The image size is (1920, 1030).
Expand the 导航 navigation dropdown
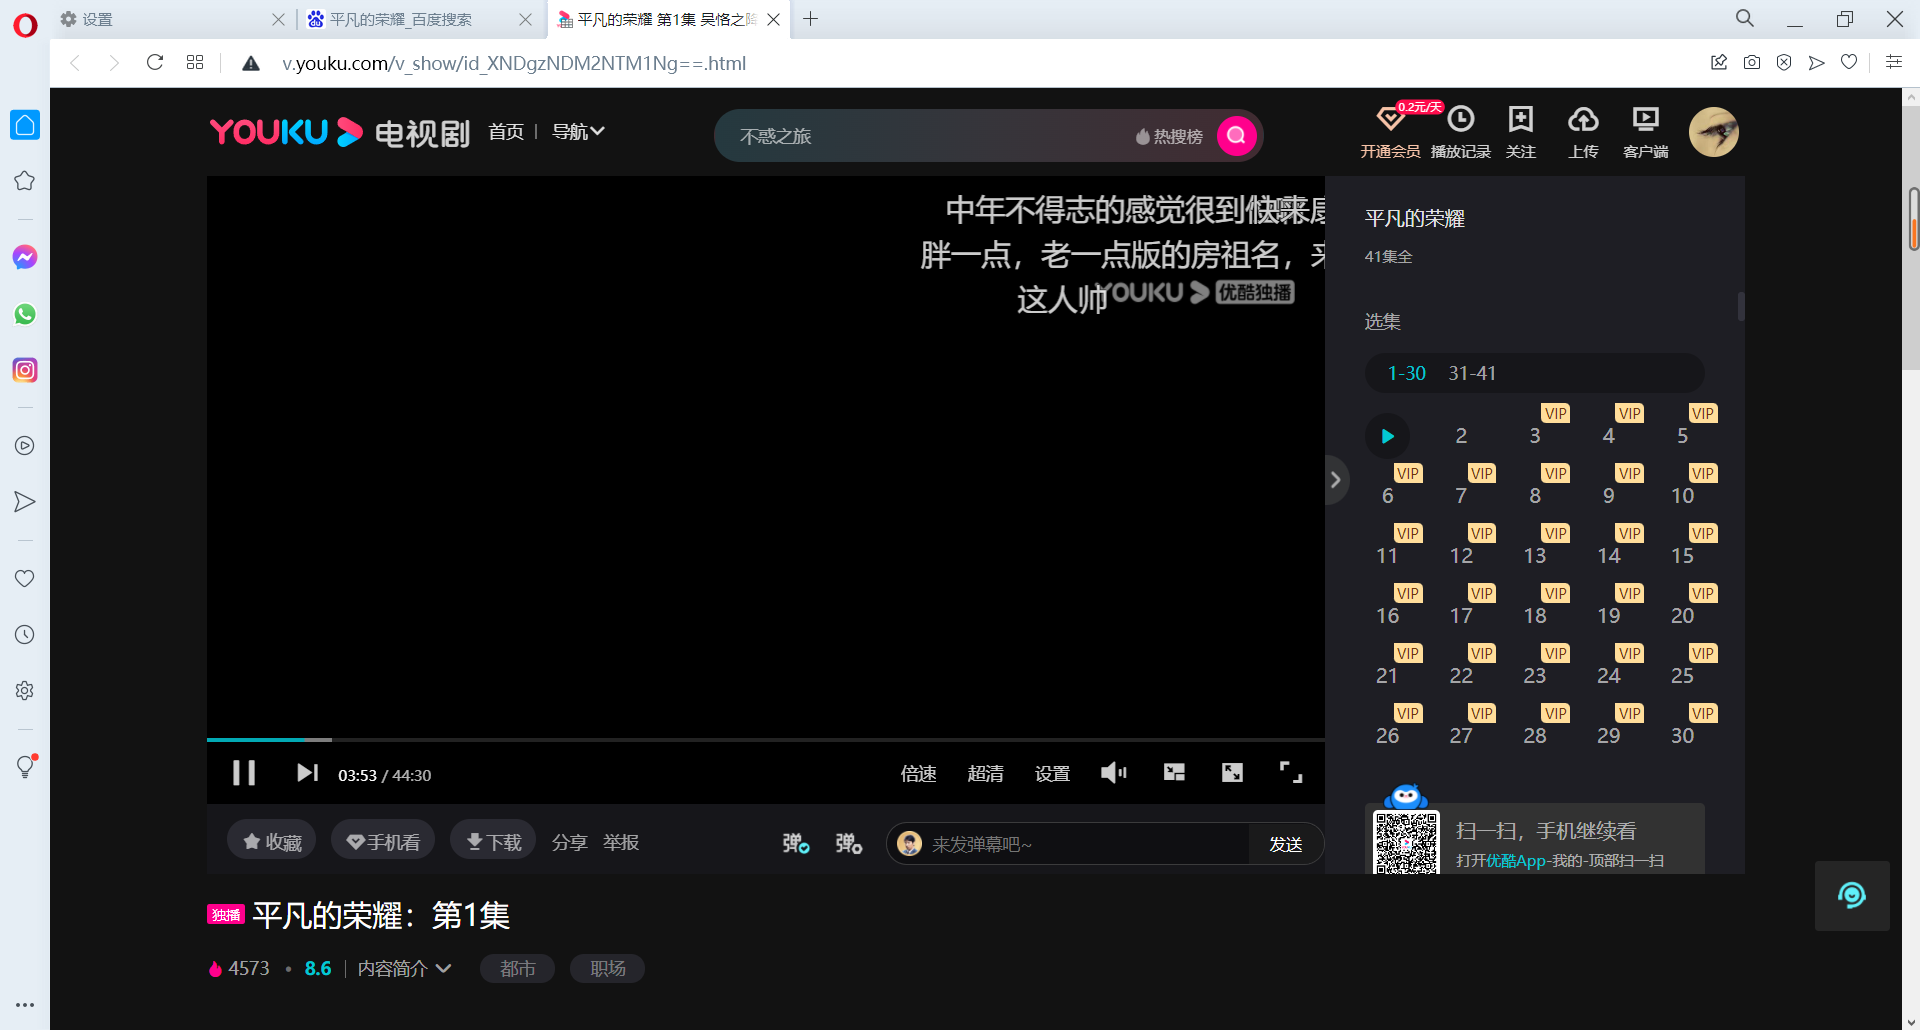[x=578, y=132]
